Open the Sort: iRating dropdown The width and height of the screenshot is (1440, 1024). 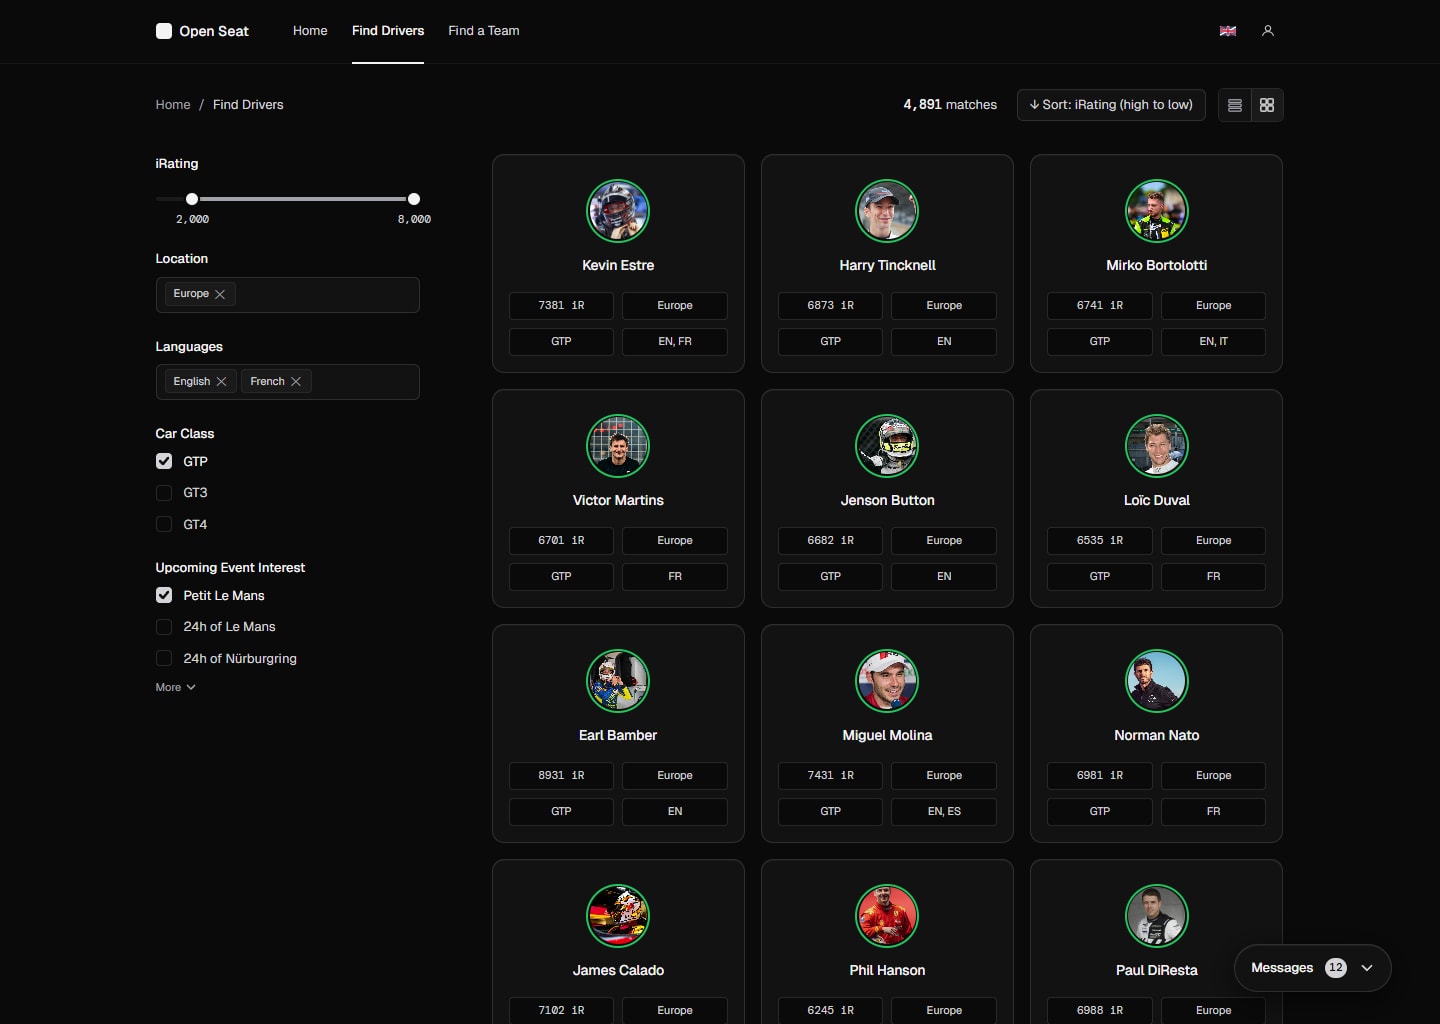[1110, 105]
